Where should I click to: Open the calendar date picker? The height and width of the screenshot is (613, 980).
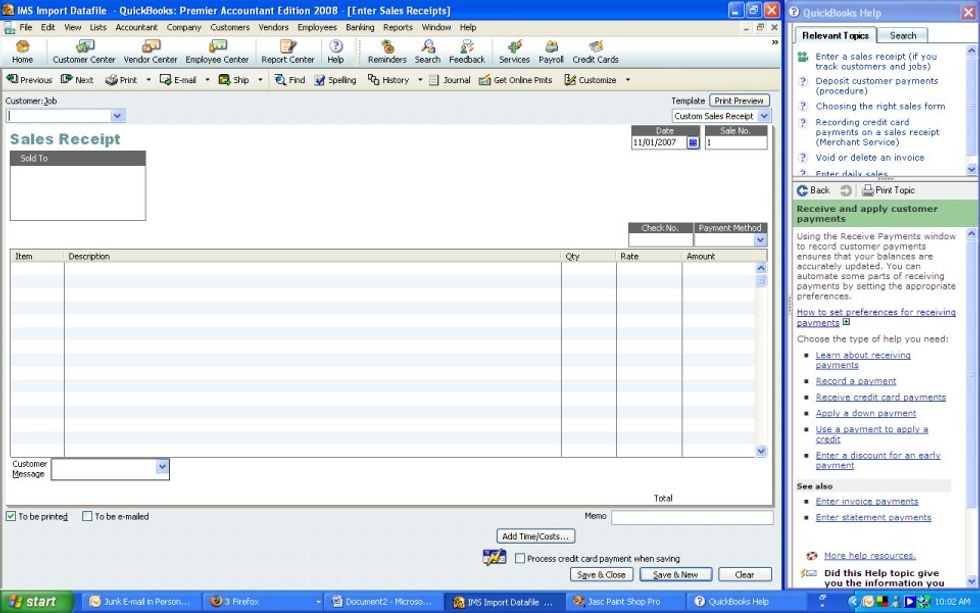point(692,142)
